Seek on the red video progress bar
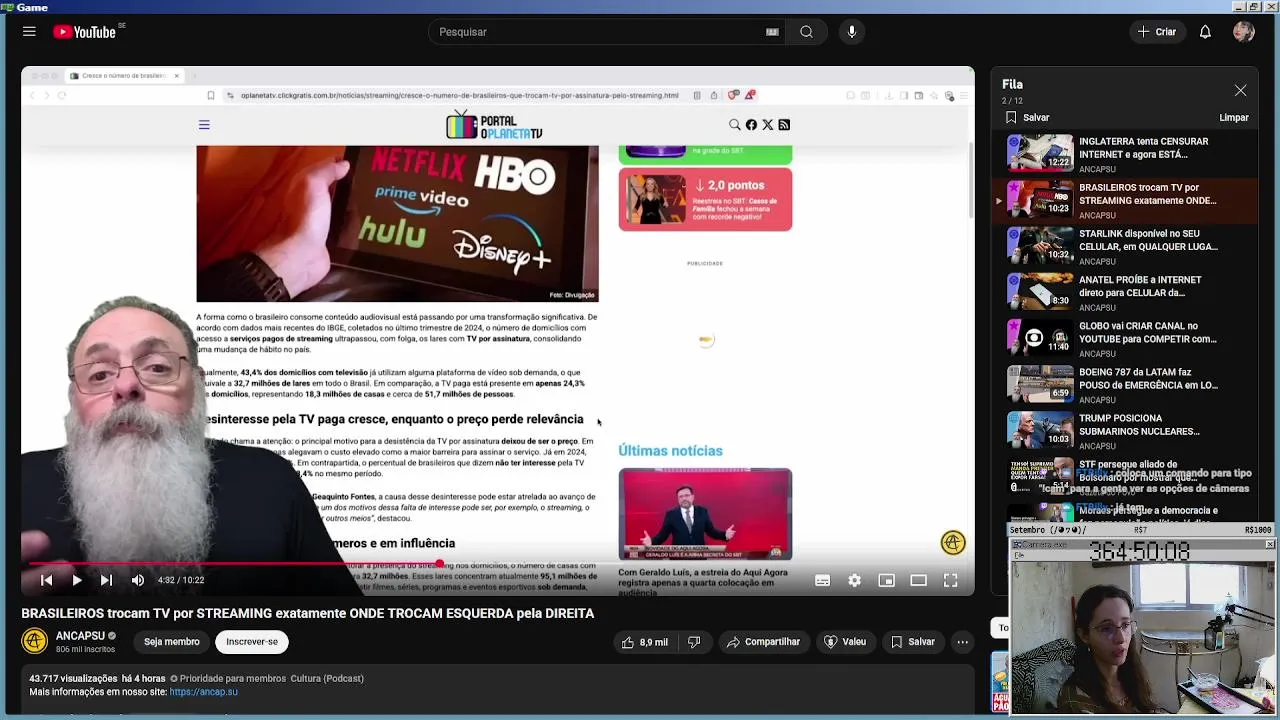 (498, 563)
